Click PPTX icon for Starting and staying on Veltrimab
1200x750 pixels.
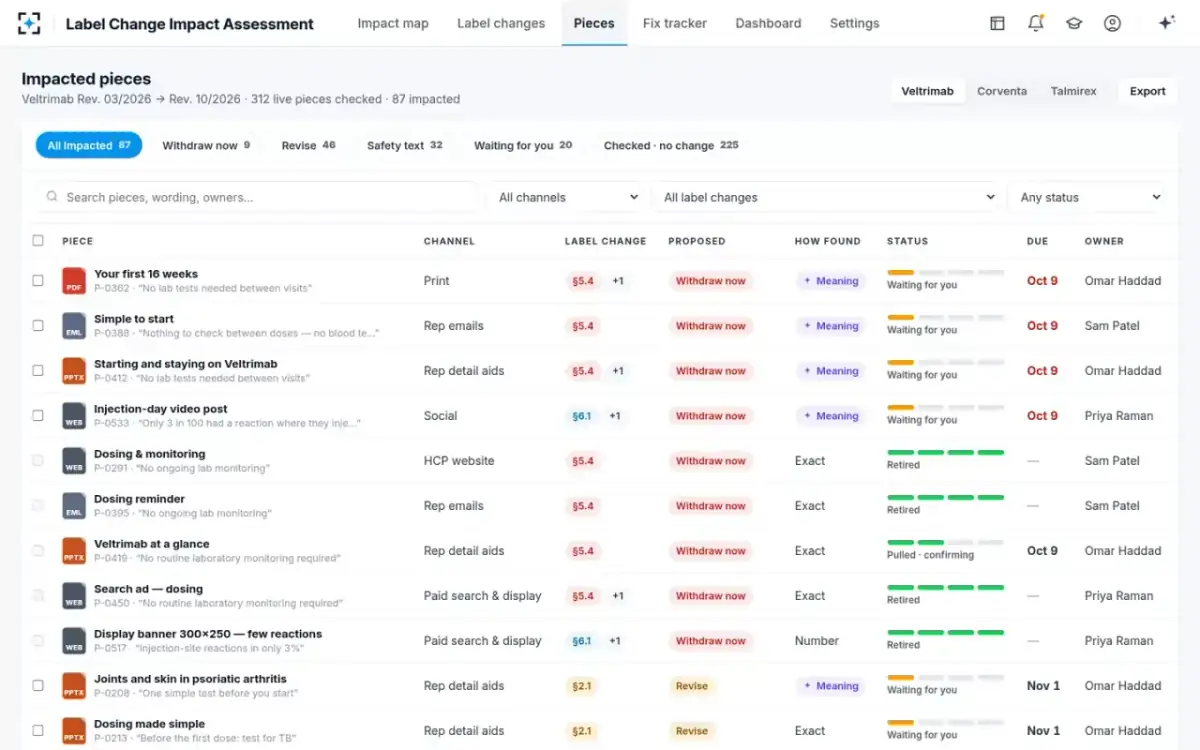pos(73,371)
